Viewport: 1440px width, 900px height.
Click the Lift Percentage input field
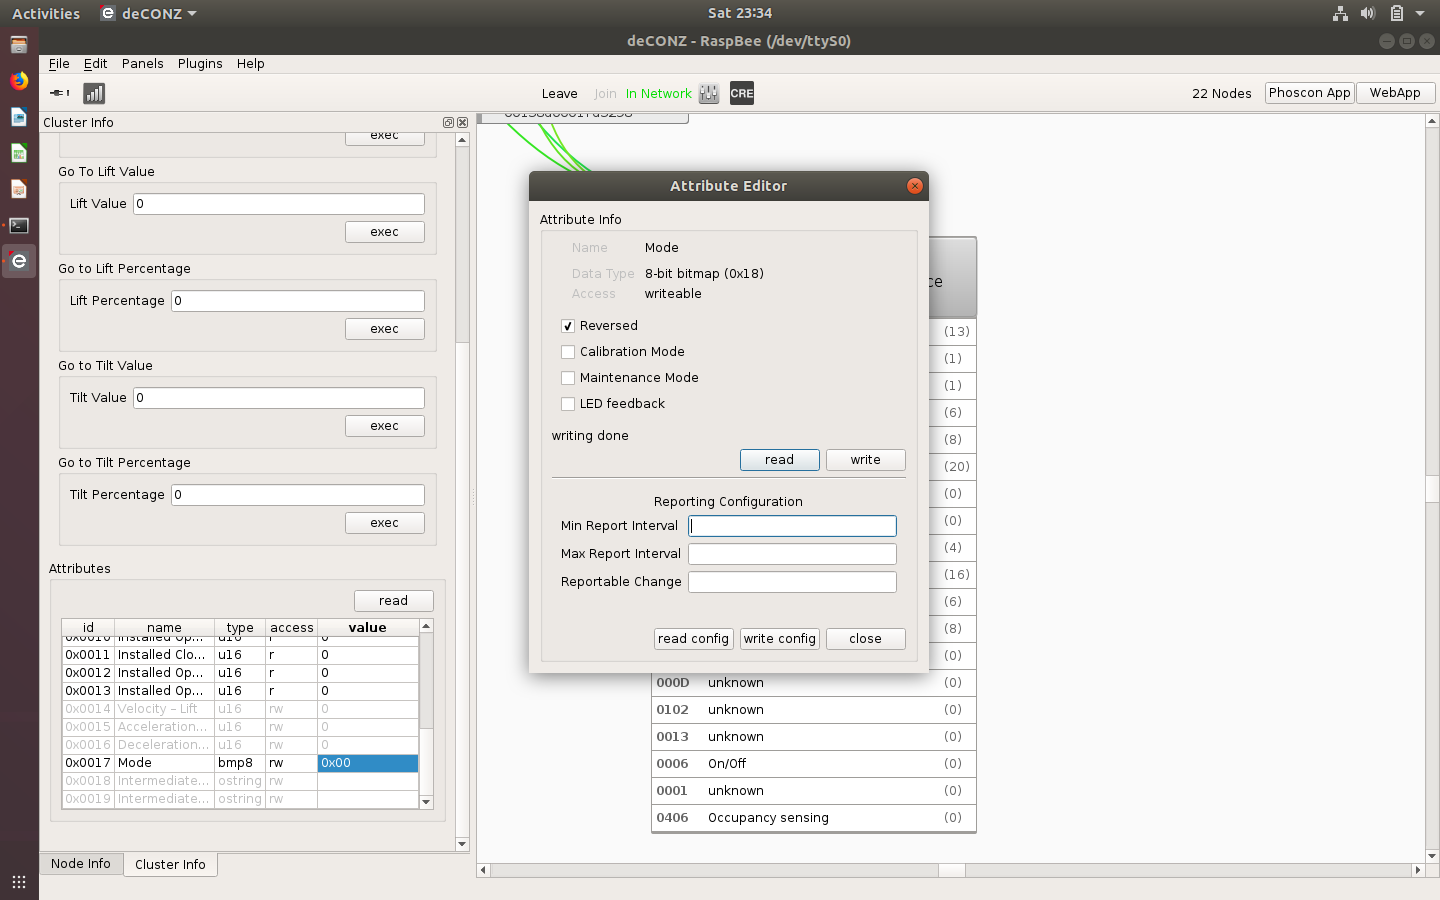coord(298,301)
